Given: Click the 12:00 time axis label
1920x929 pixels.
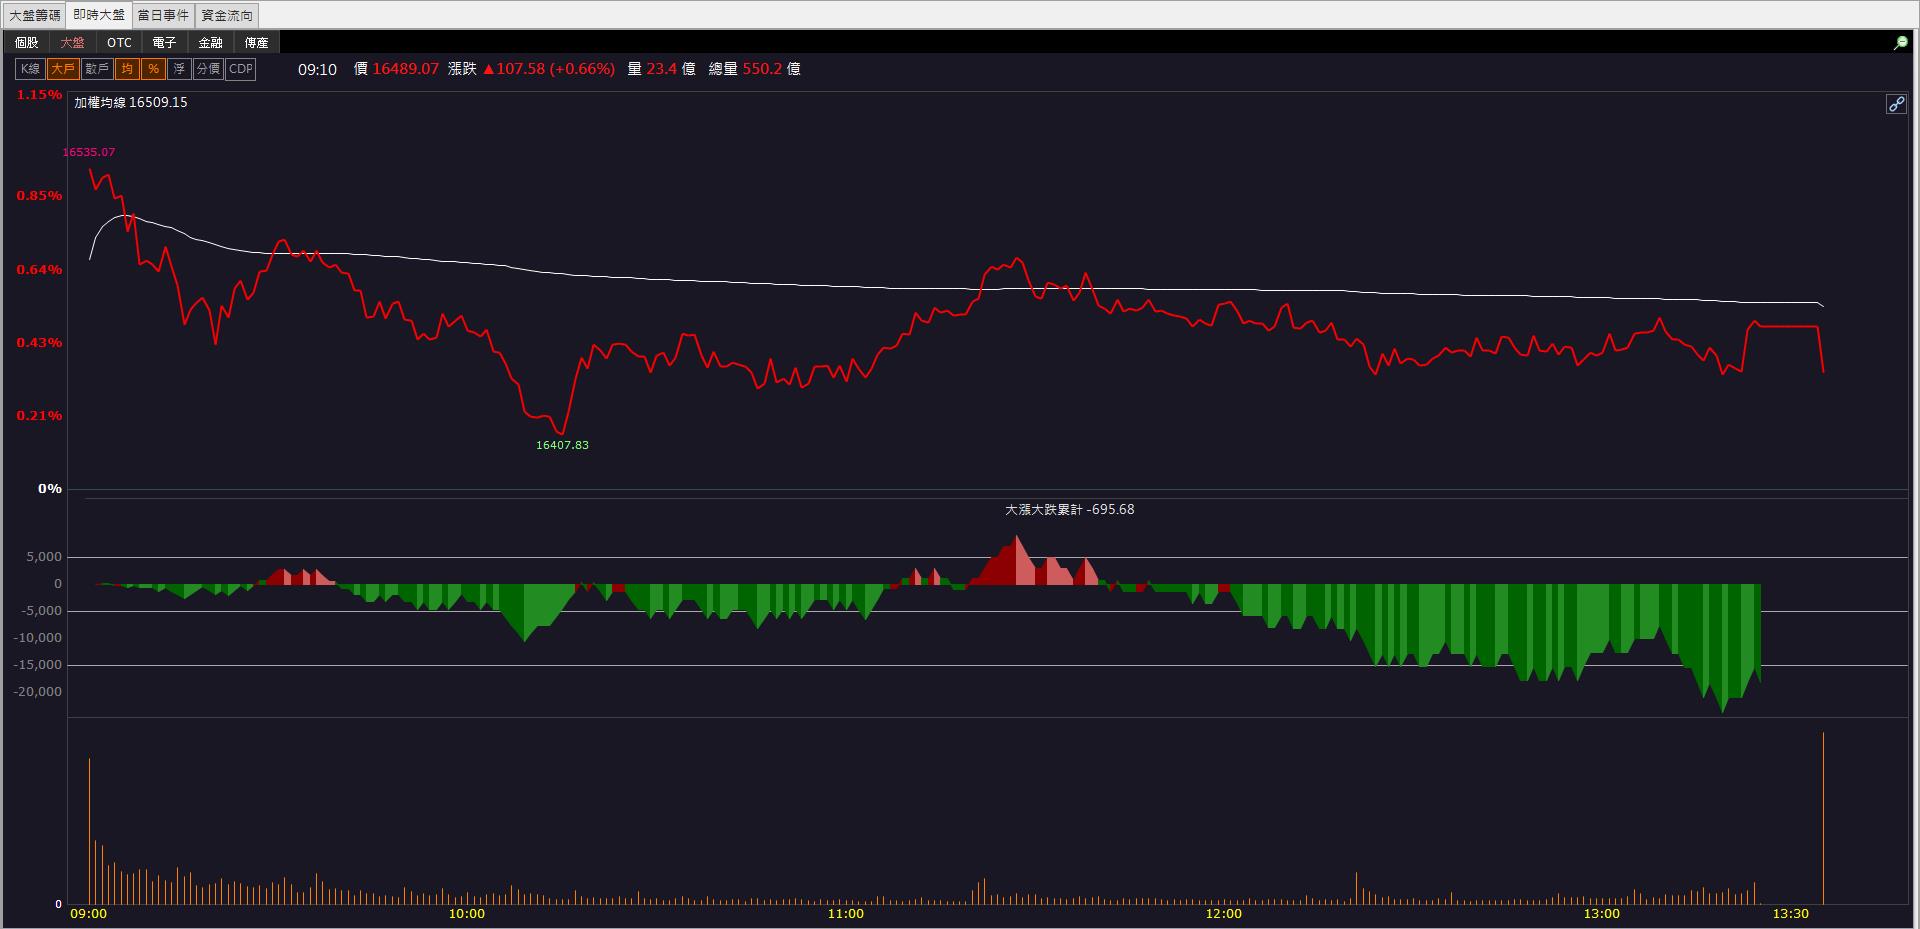Looking at the screenshot, I should pos(1223,914).
